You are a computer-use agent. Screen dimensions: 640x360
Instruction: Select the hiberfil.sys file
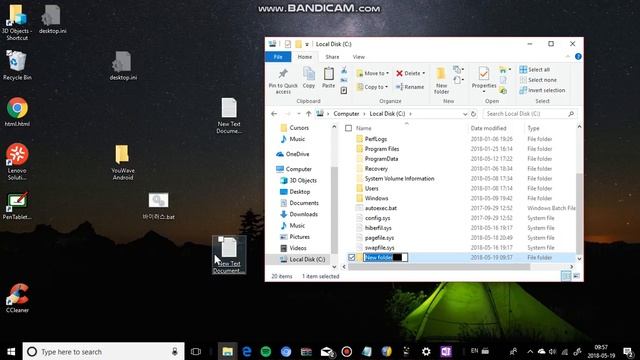click(378, 228)
